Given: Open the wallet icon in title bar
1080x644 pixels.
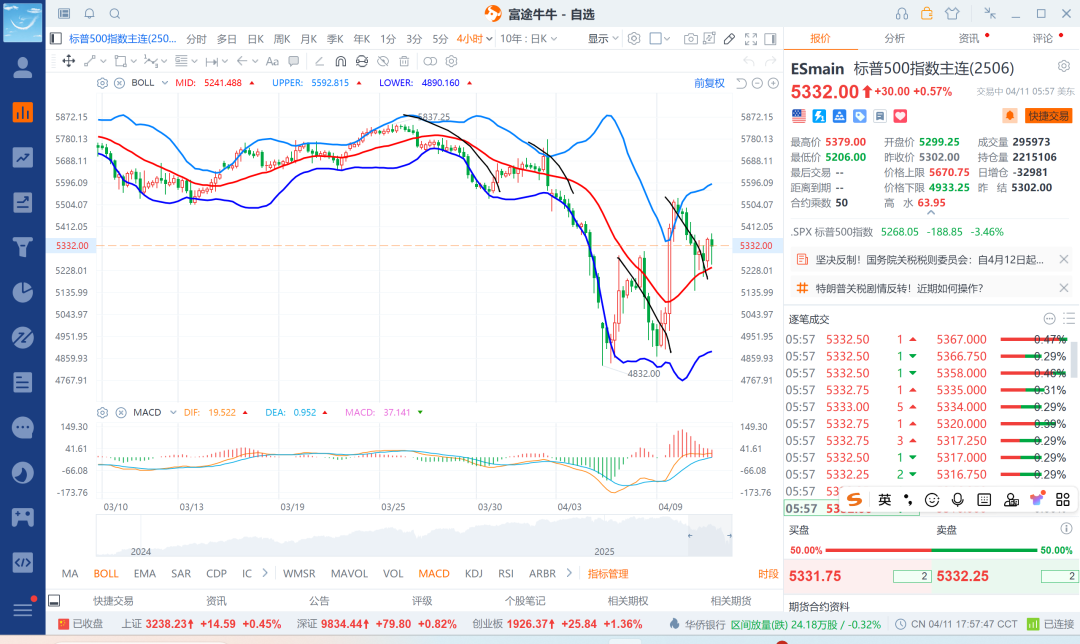Looking at the screenshot, I should coord(927,13).
